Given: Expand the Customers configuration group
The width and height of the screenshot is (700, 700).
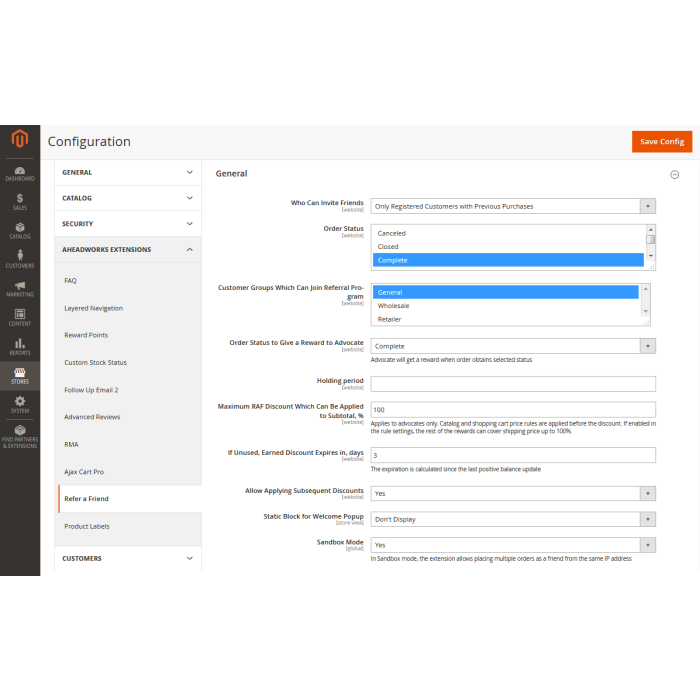Looking at the screenshot, I should (128, 558).
